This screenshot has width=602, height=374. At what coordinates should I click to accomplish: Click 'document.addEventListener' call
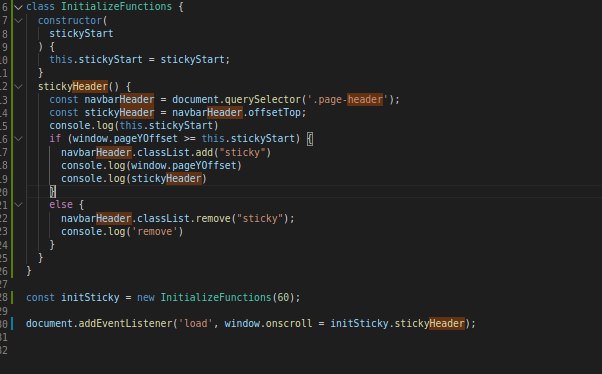click(x=99, y=324)
